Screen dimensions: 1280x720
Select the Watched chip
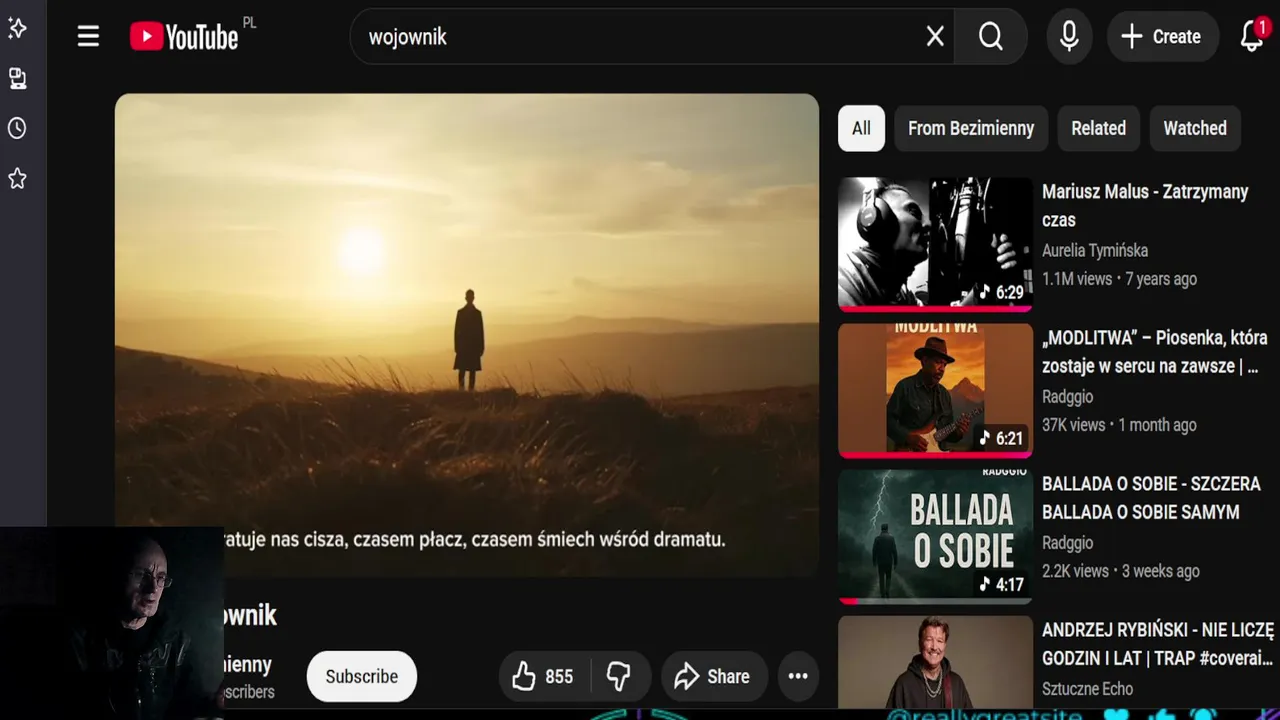[x=1195, y=128]
